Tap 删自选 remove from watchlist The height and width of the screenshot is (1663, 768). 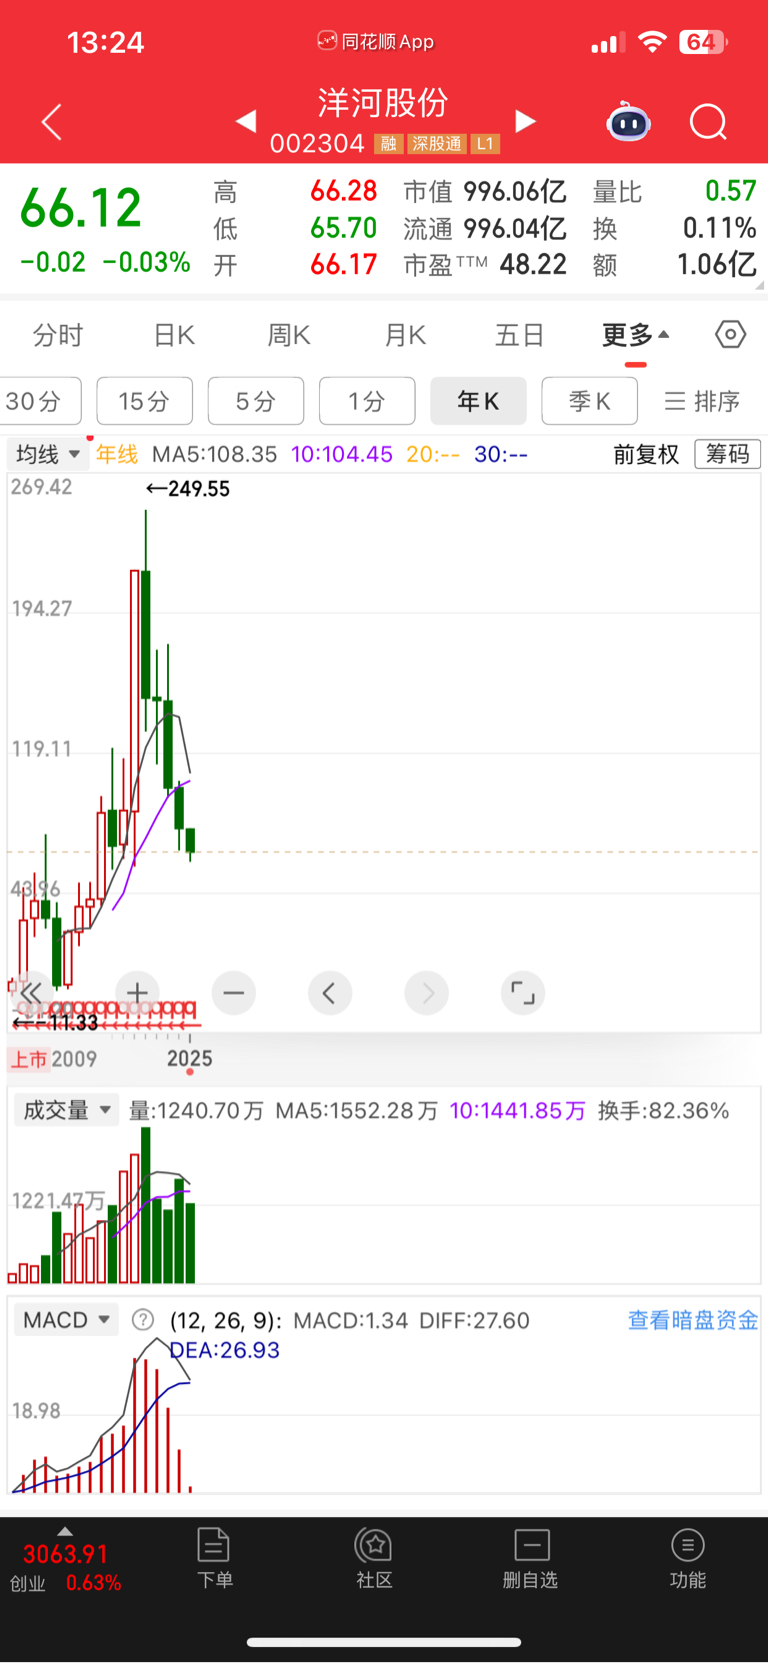tap(530, 1558)
